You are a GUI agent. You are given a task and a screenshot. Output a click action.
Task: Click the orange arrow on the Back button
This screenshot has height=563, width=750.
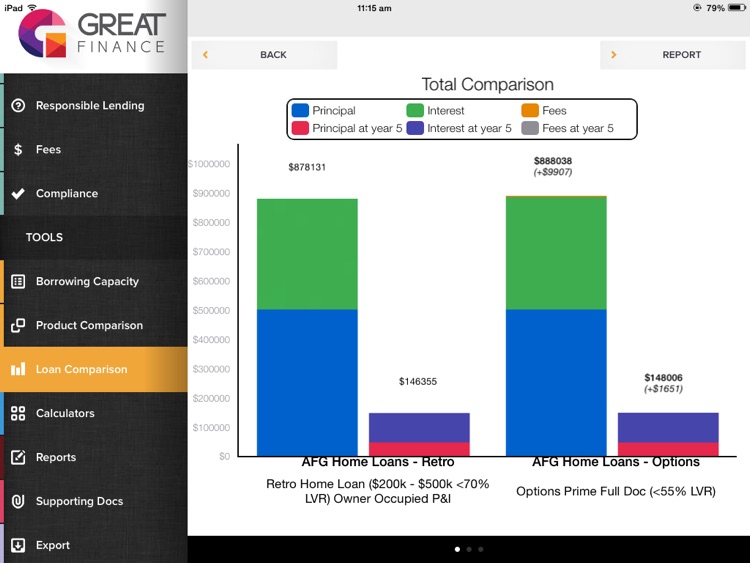[x=205, y=55]
